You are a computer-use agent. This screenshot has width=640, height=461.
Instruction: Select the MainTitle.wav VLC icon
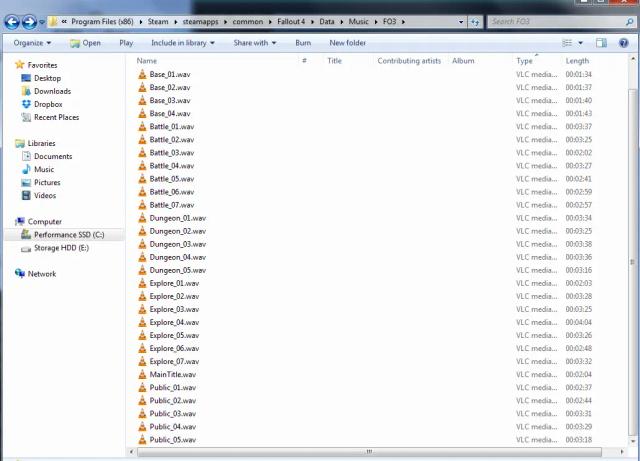tap(142, 374)
